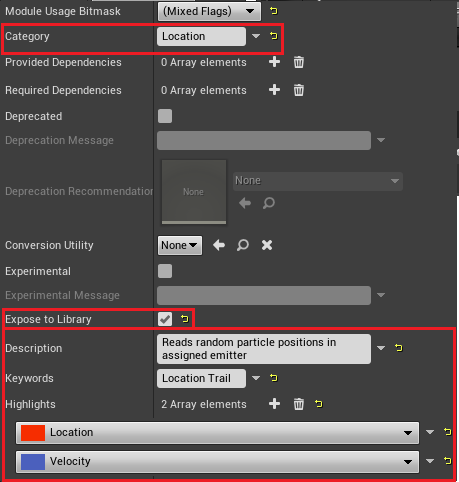Uncheck the Expose to Library checkbox

165,319
